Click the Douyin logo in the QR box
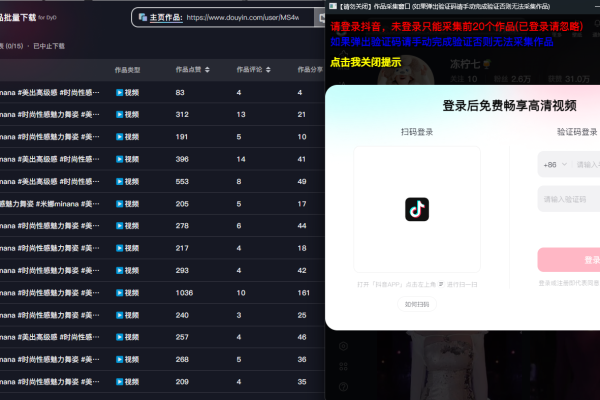 click(417, 209)
